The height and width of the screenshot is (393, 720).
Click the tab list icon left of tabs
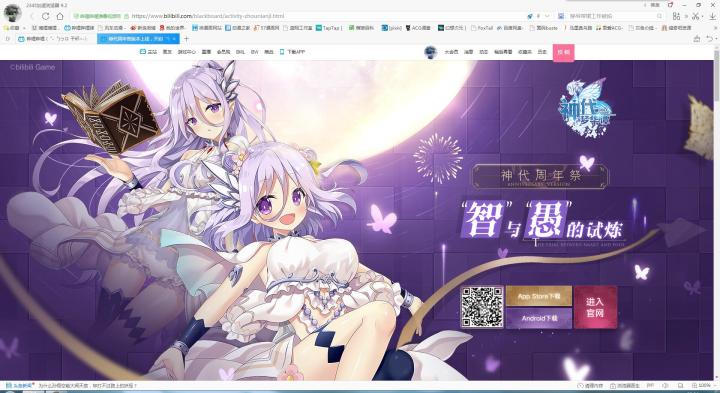click(7, 39)
